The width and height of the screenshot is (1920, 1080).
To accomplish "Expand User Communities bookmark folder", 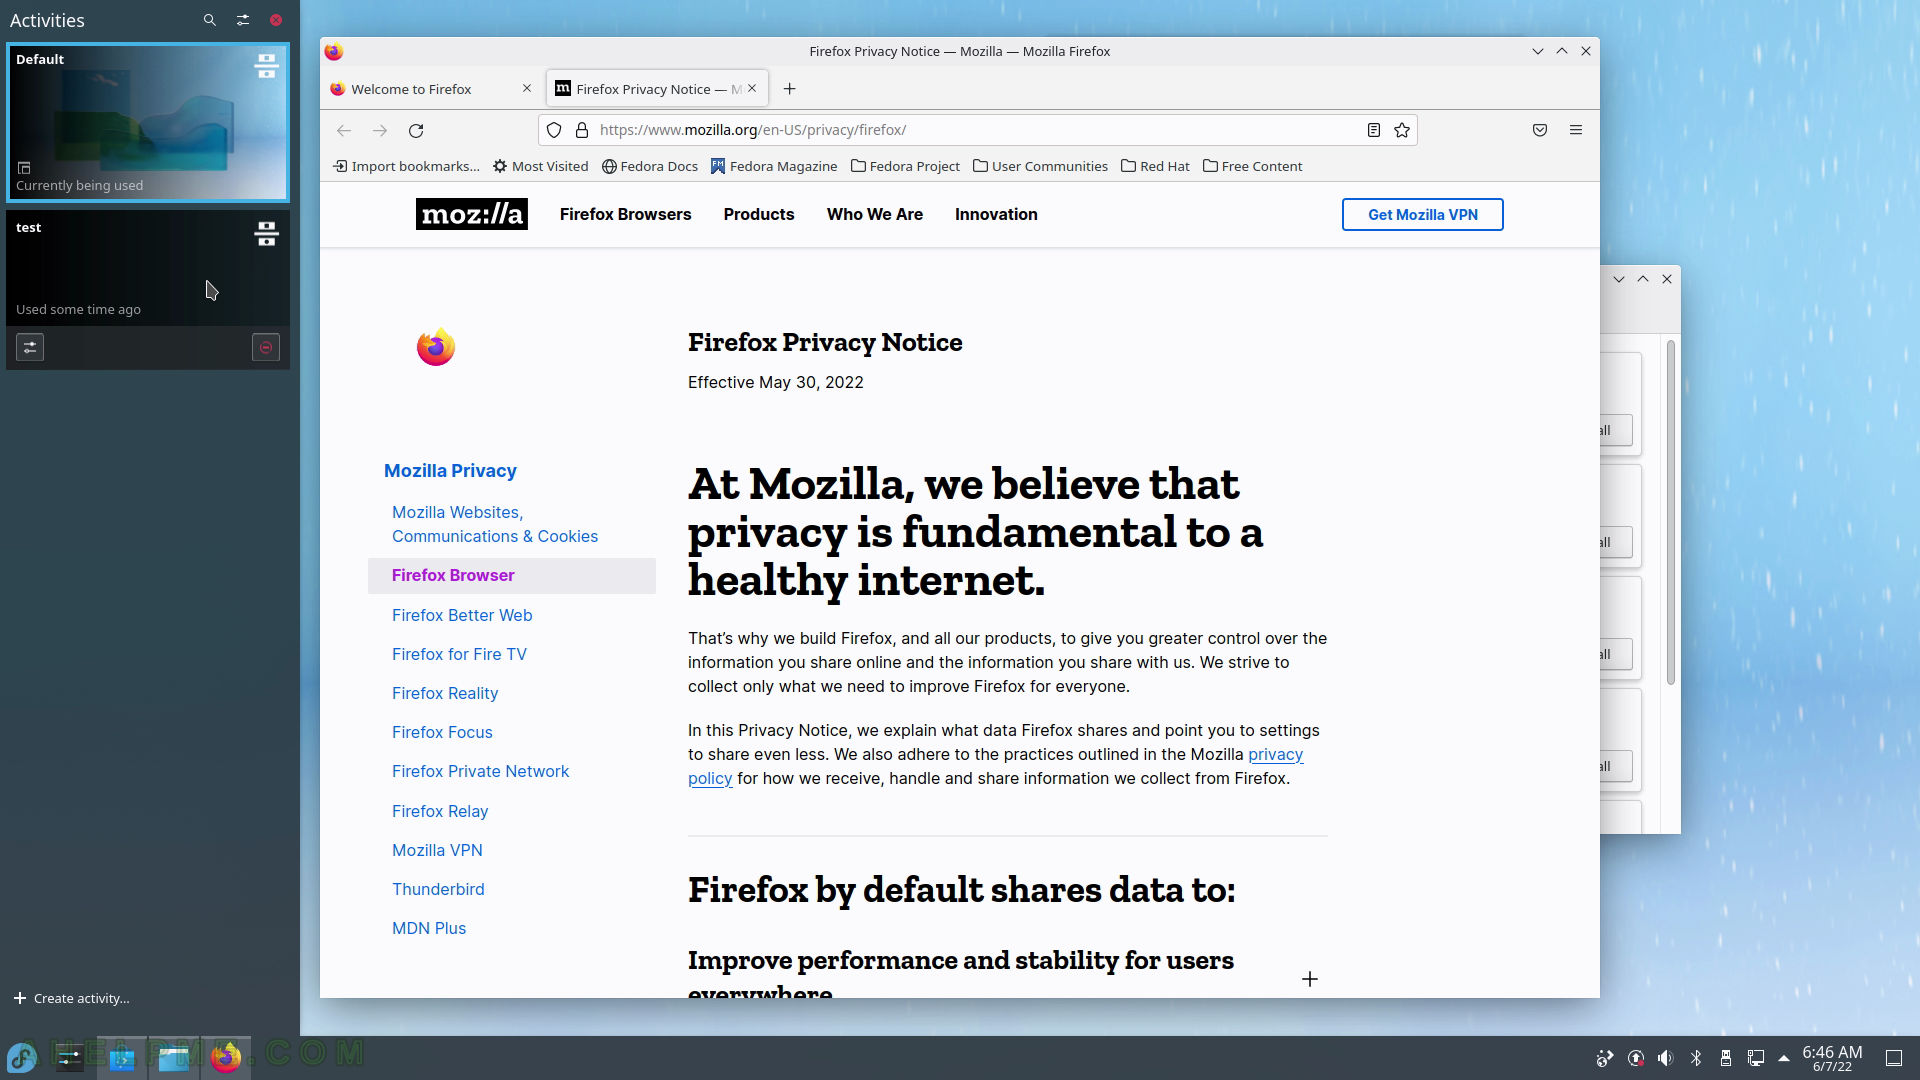I will coord(1040,166).
